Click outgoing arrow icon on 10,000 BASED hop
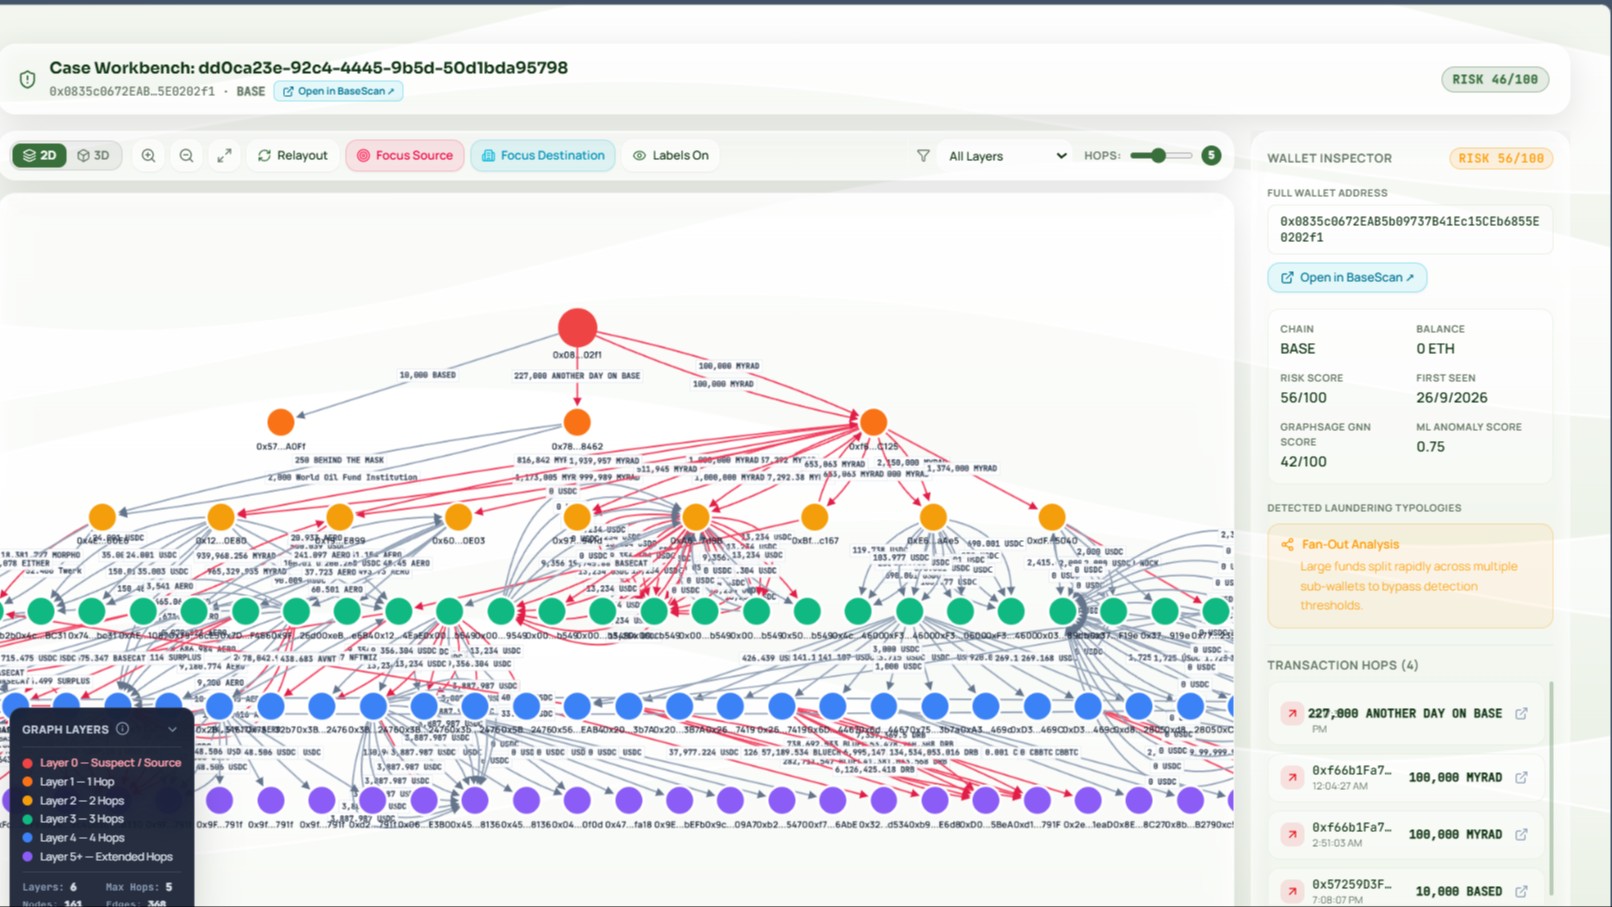1612x907 pixels. click(1292, 891)
